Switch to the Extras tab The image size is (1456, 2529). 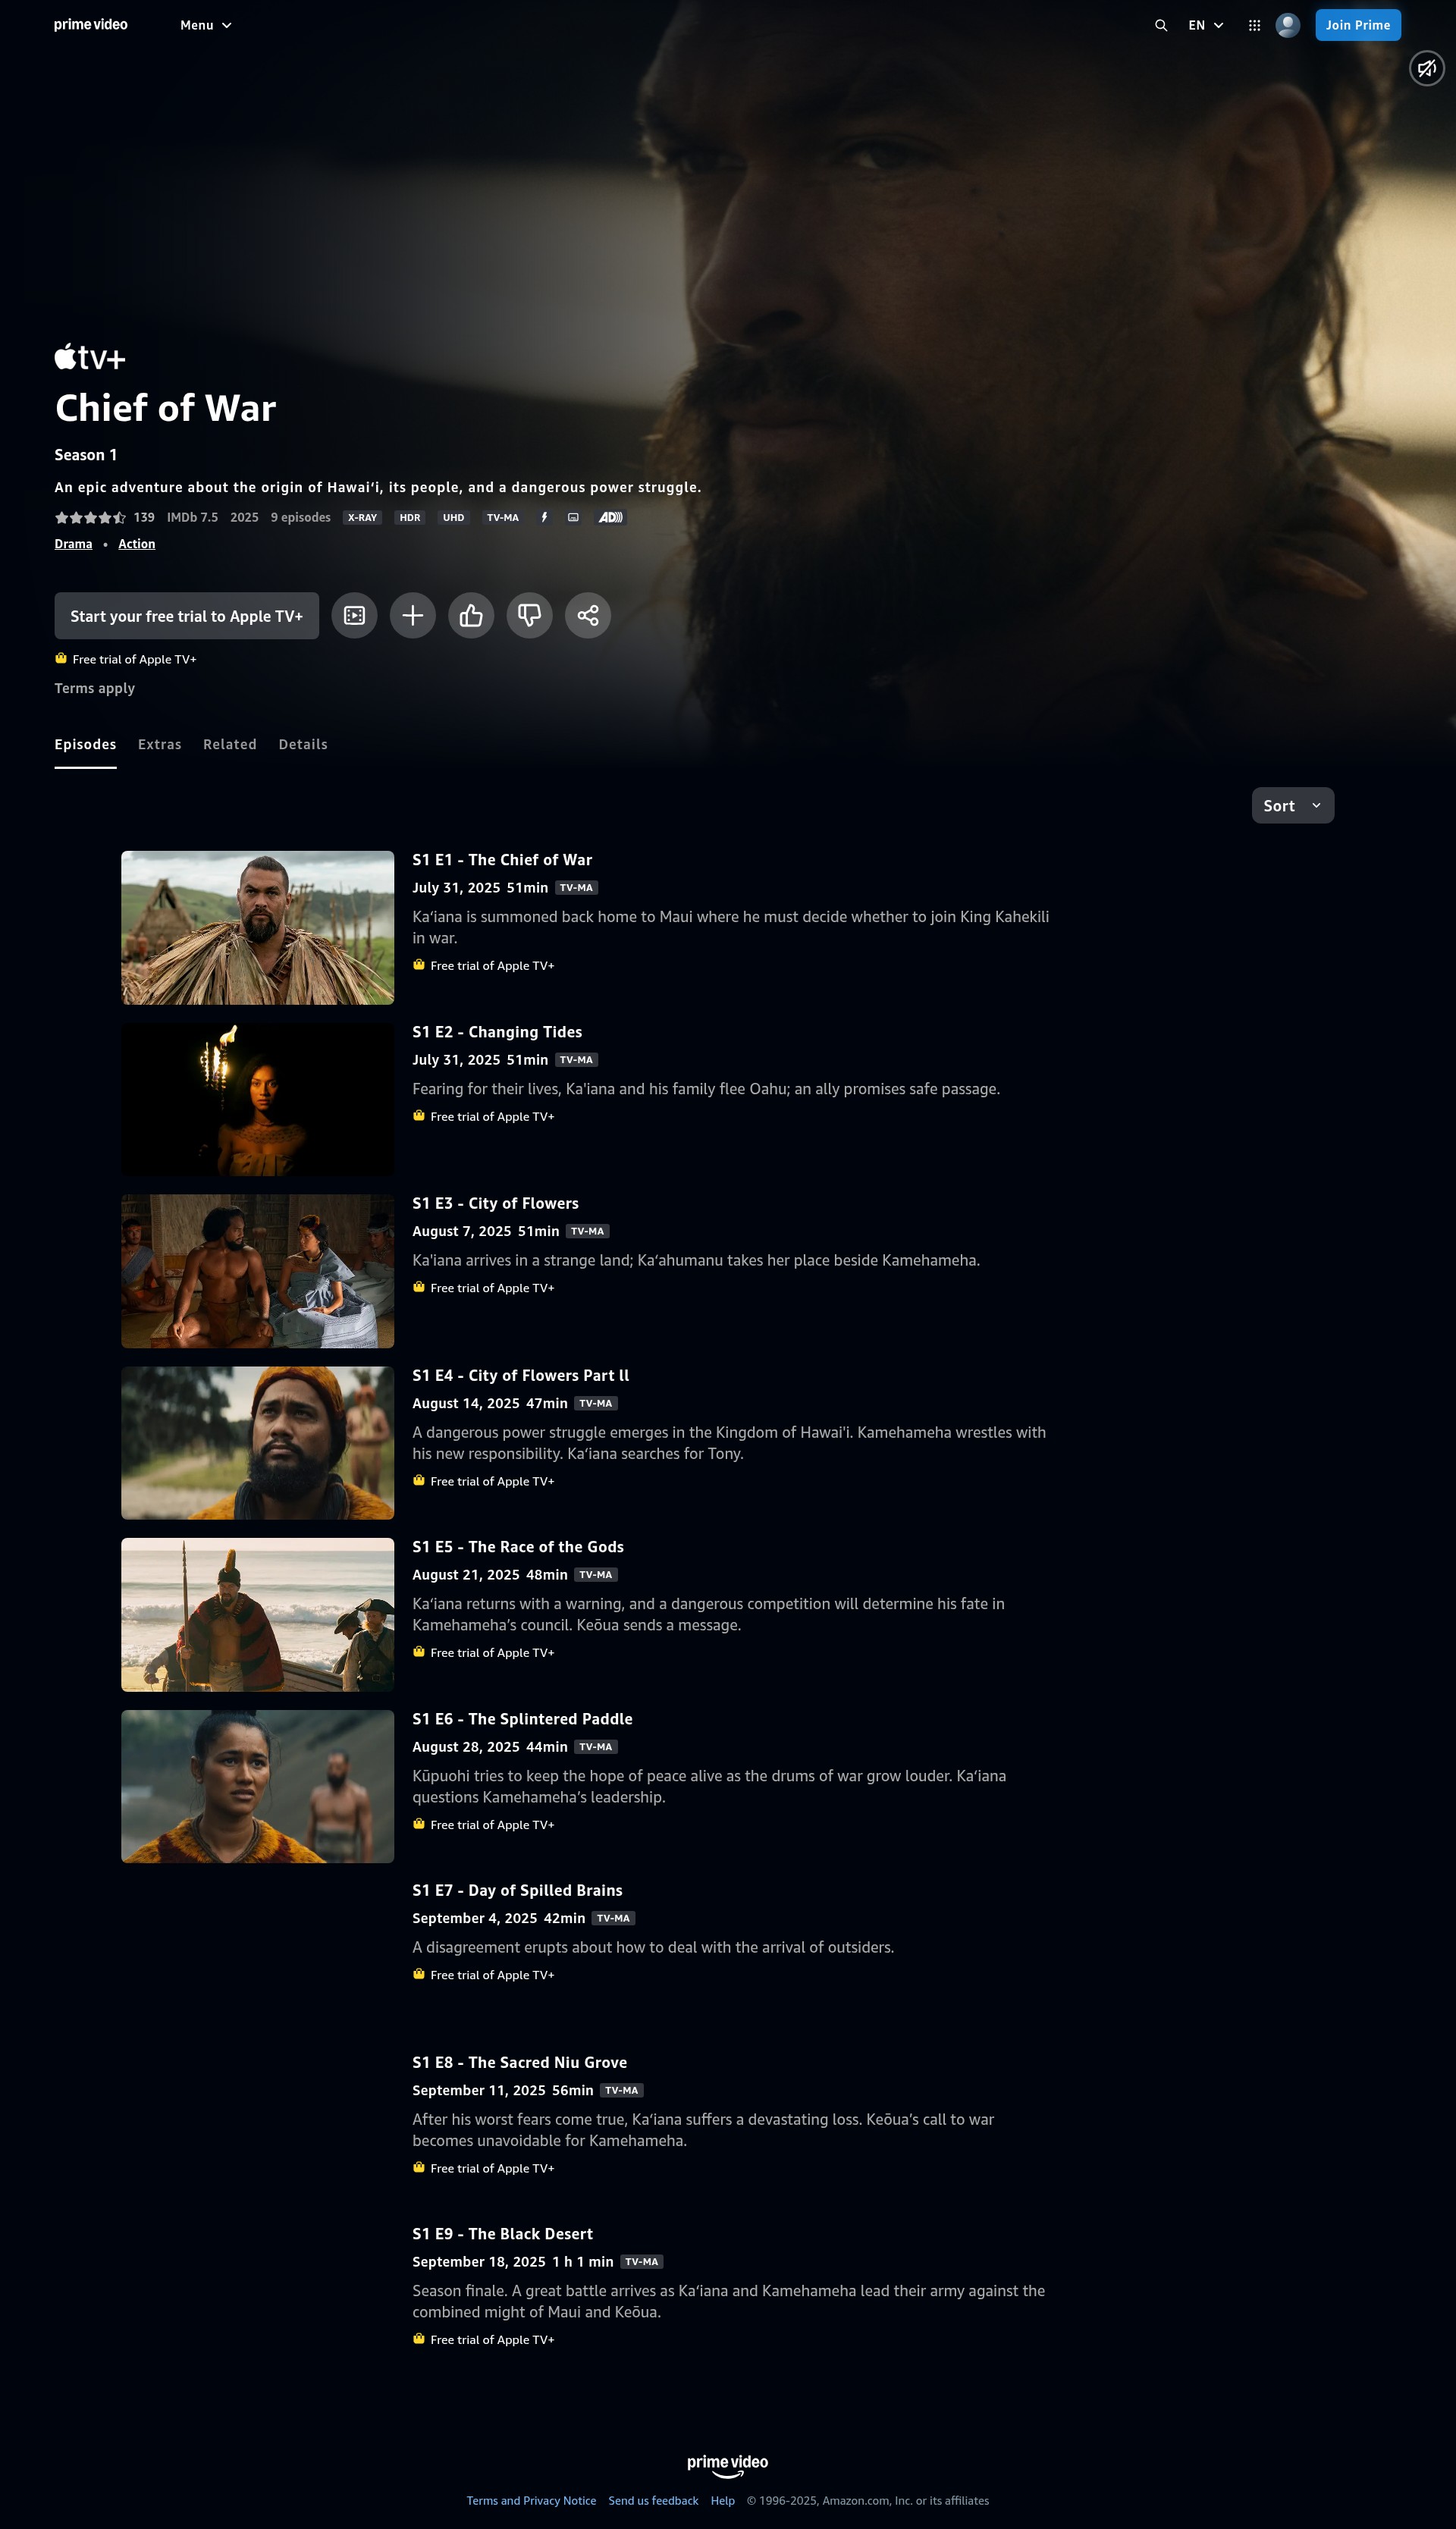(160, 745)
